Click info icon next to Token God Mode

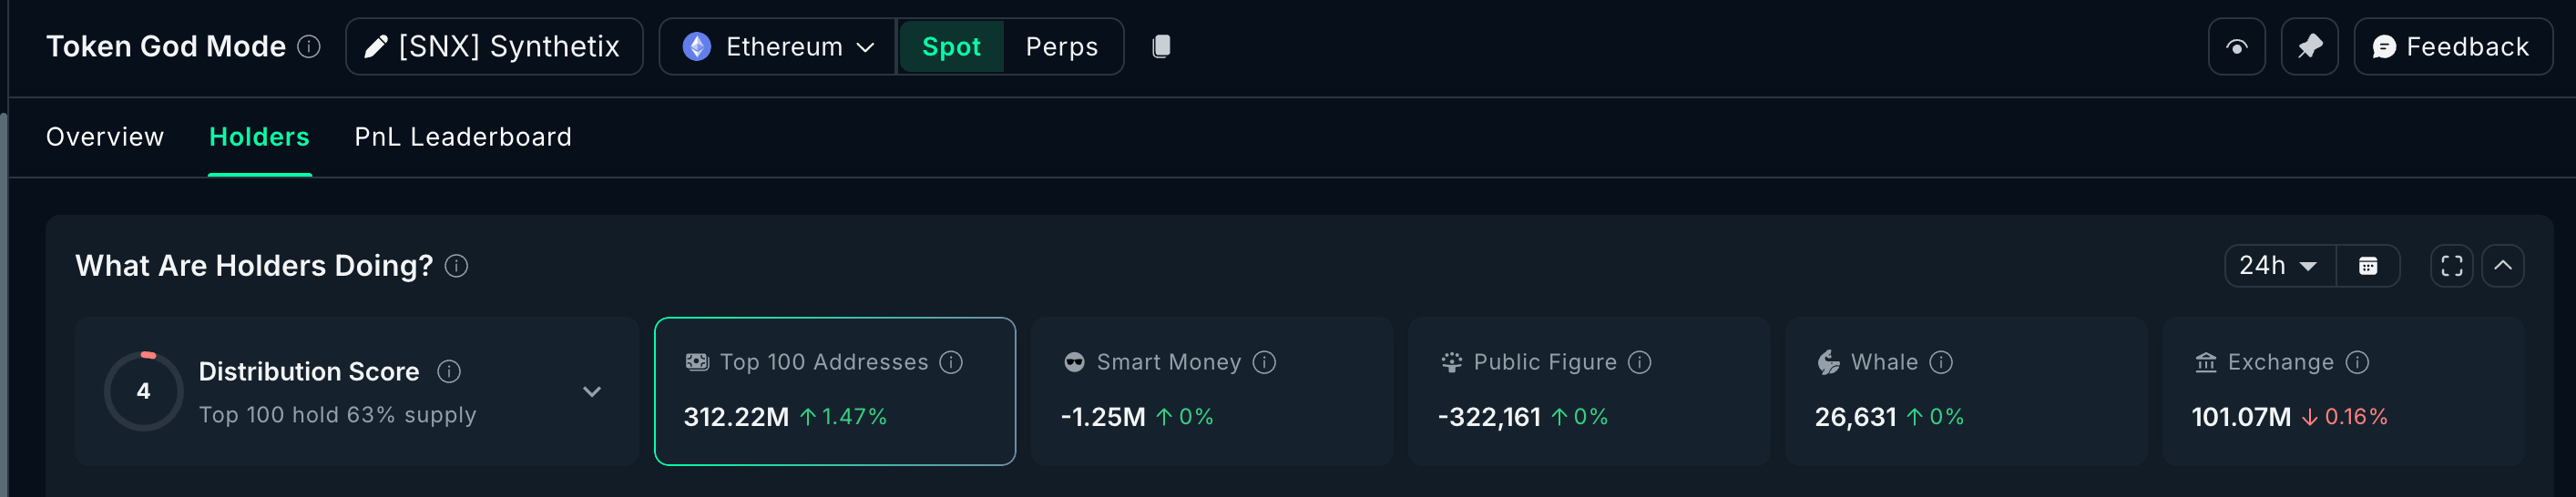click(x=309, y=46)
